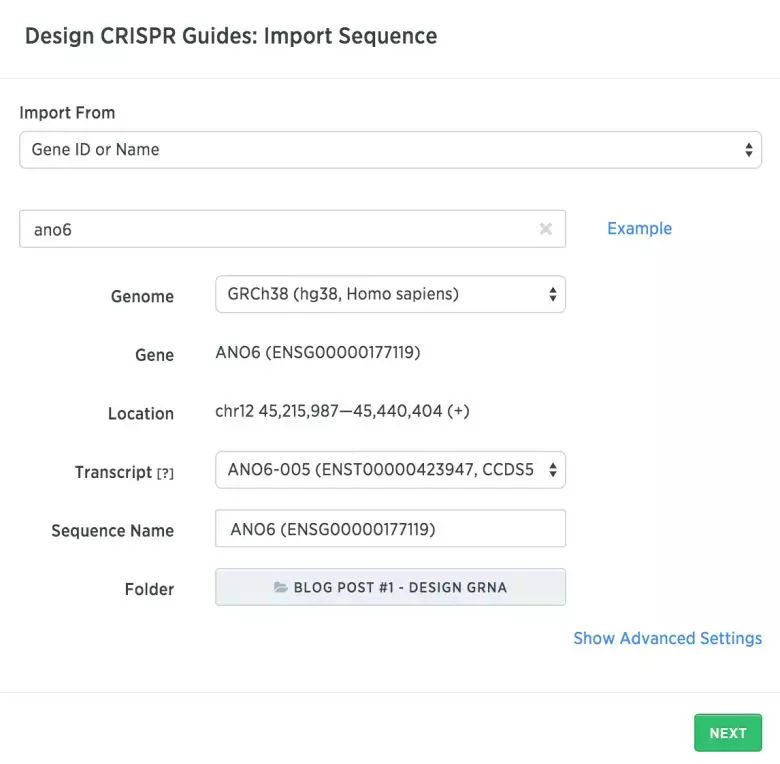Click the folder icon beside BLOG POST #1
This screenshot has height=764, width=780.
(x=281, y=588)
